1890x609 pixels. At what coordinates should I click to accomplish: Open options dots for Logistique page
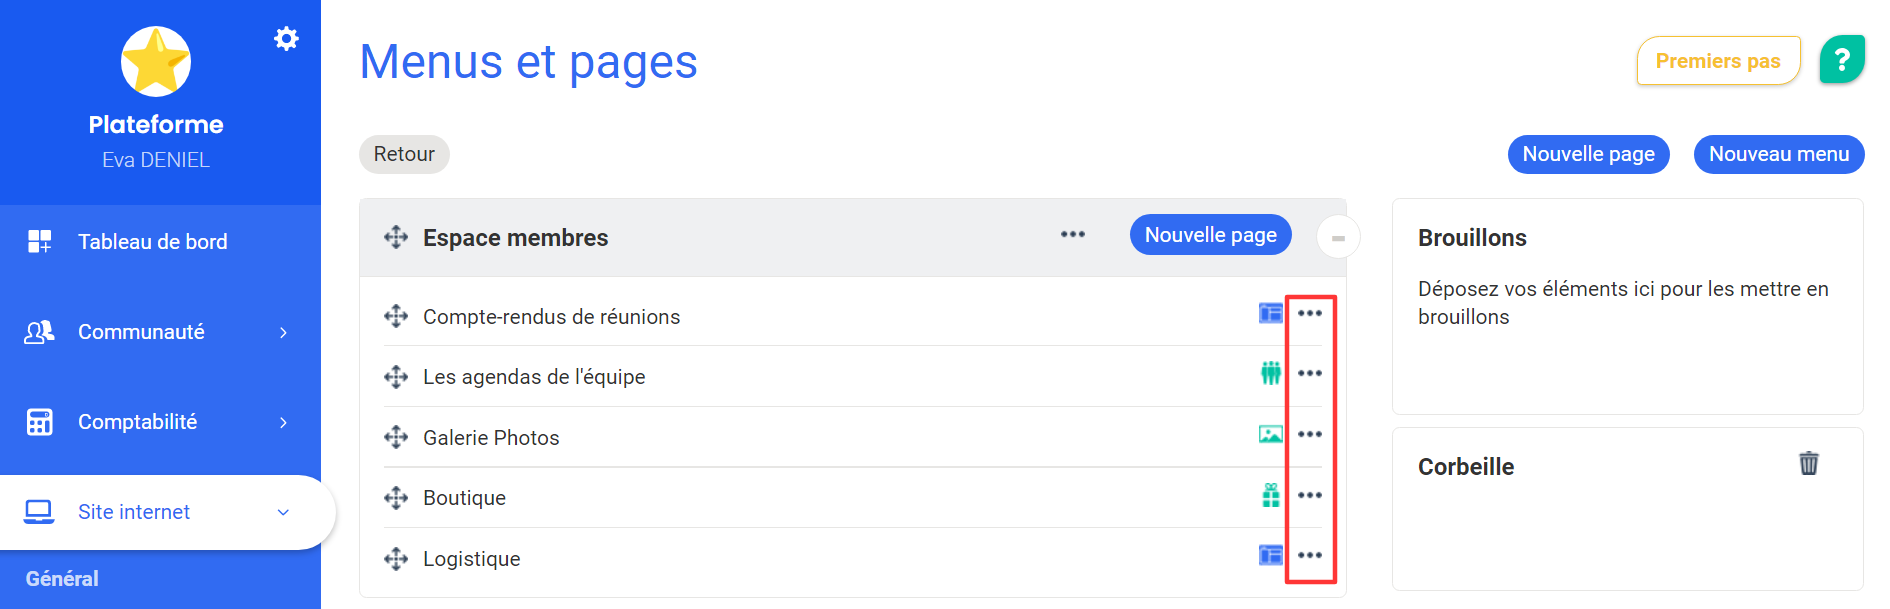click(x=1310, y=555)
